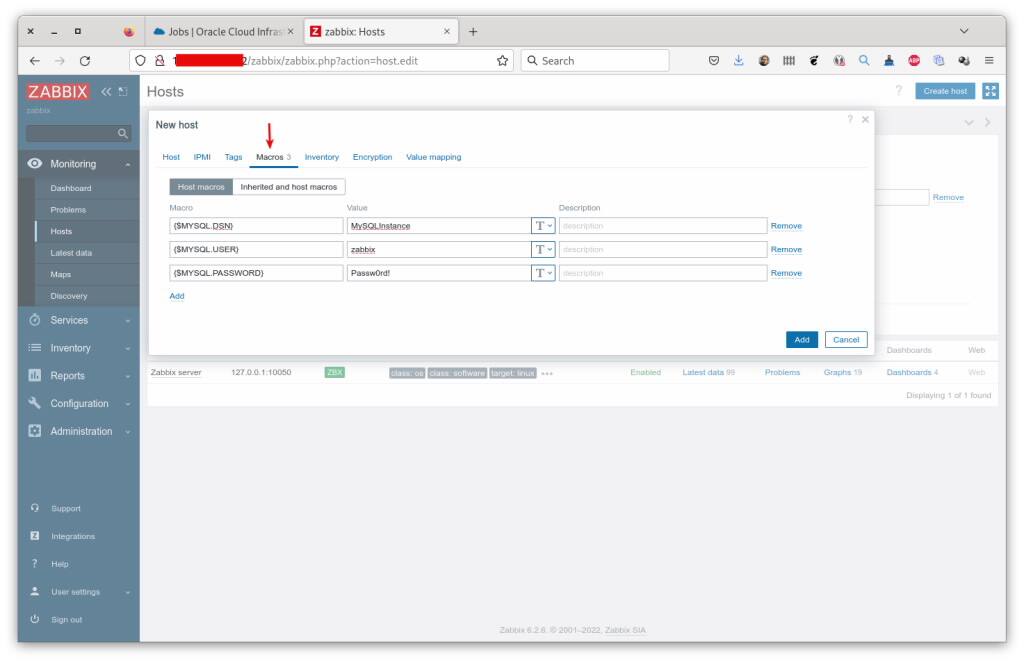This screenshot has width=1024, height=662.
Task: Click the Sign out power icon
Action: pyautogui.click(x=35, y=620)
